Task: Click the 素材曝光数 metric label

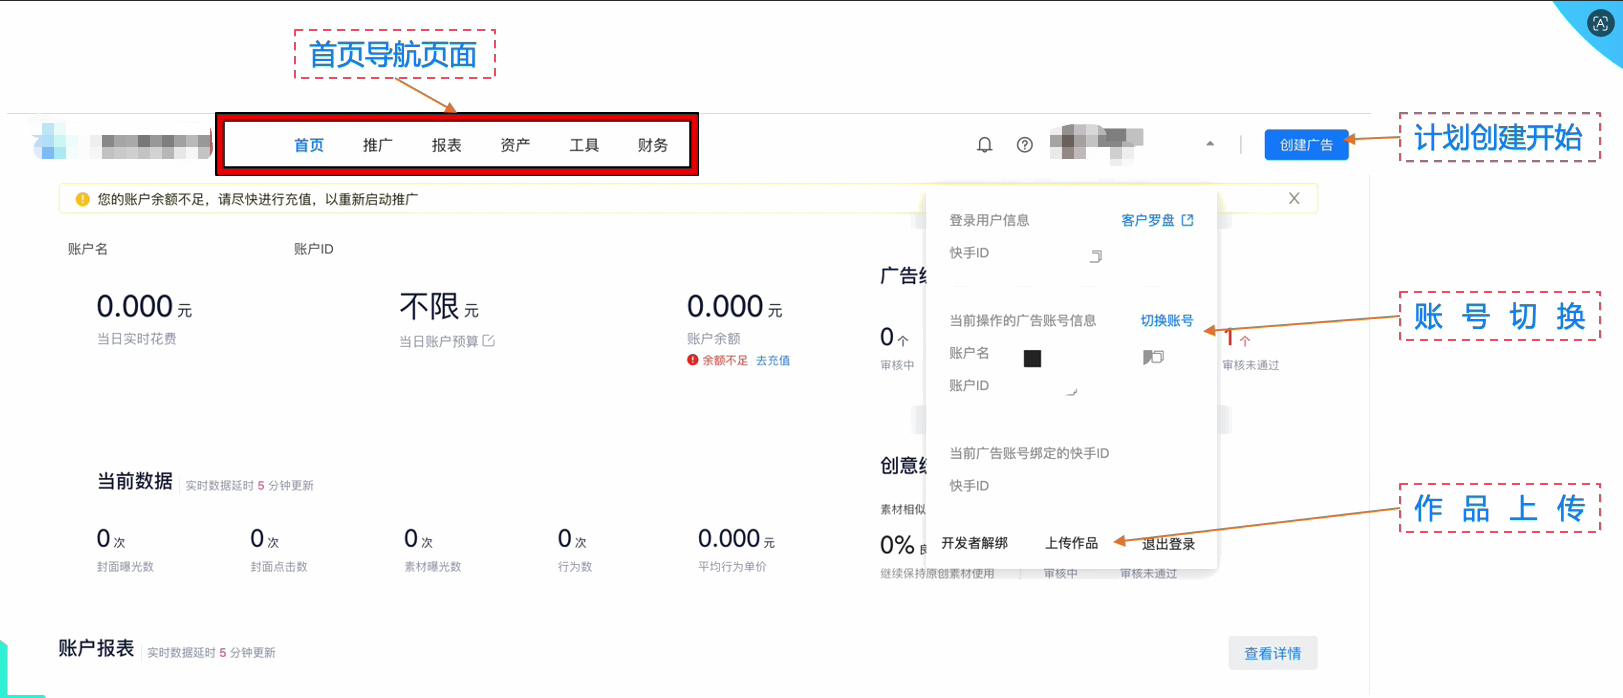Action: [x=433, y=567]
